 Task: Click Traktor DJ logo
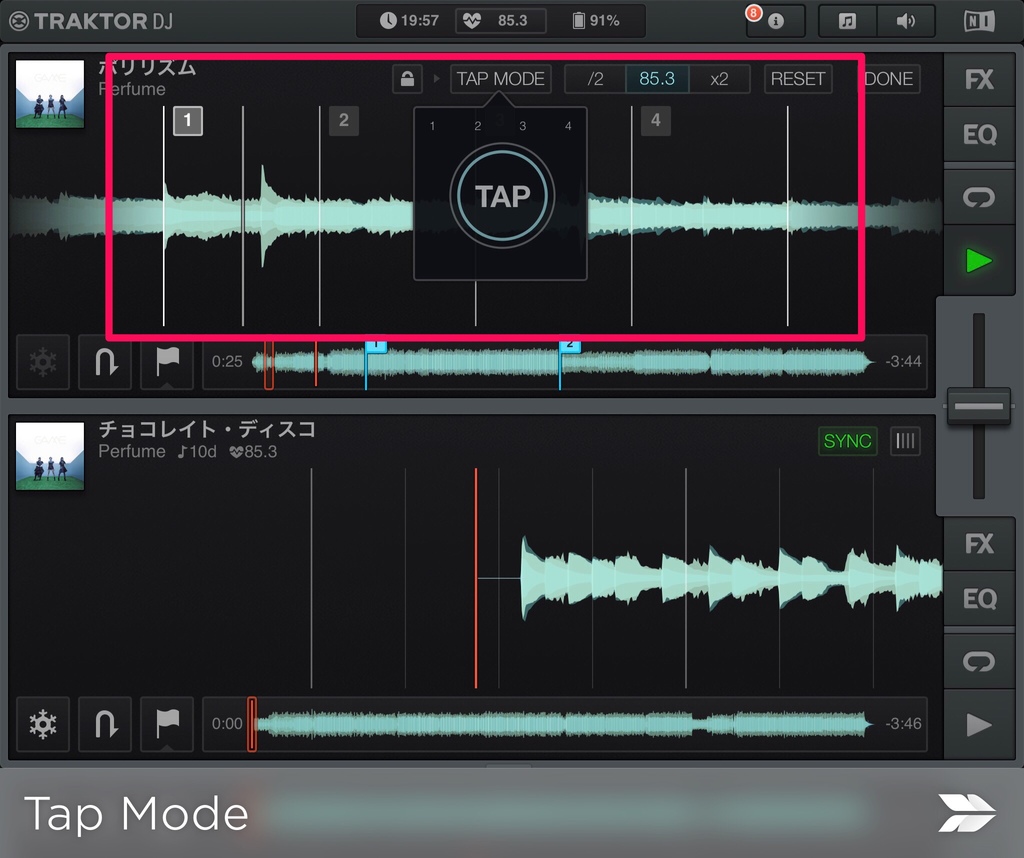(91, 22)
